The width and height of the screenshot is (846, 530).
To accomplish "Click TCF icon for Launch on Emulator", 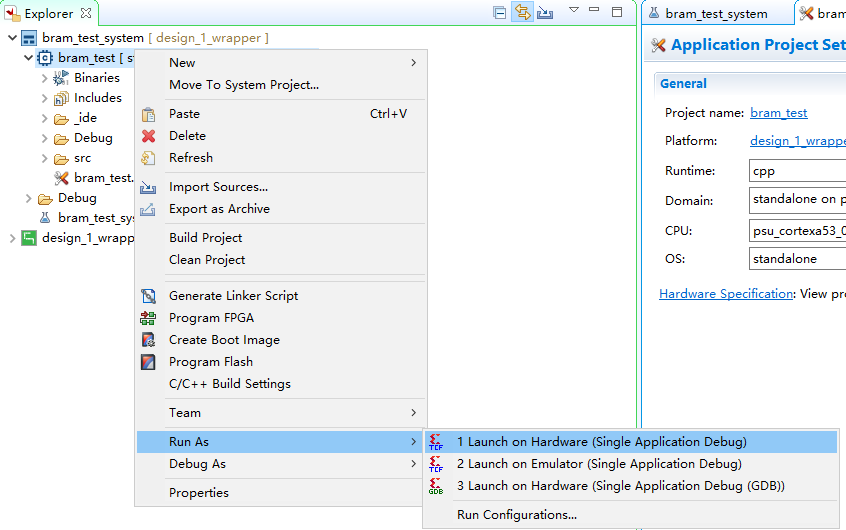I will 436,464.
